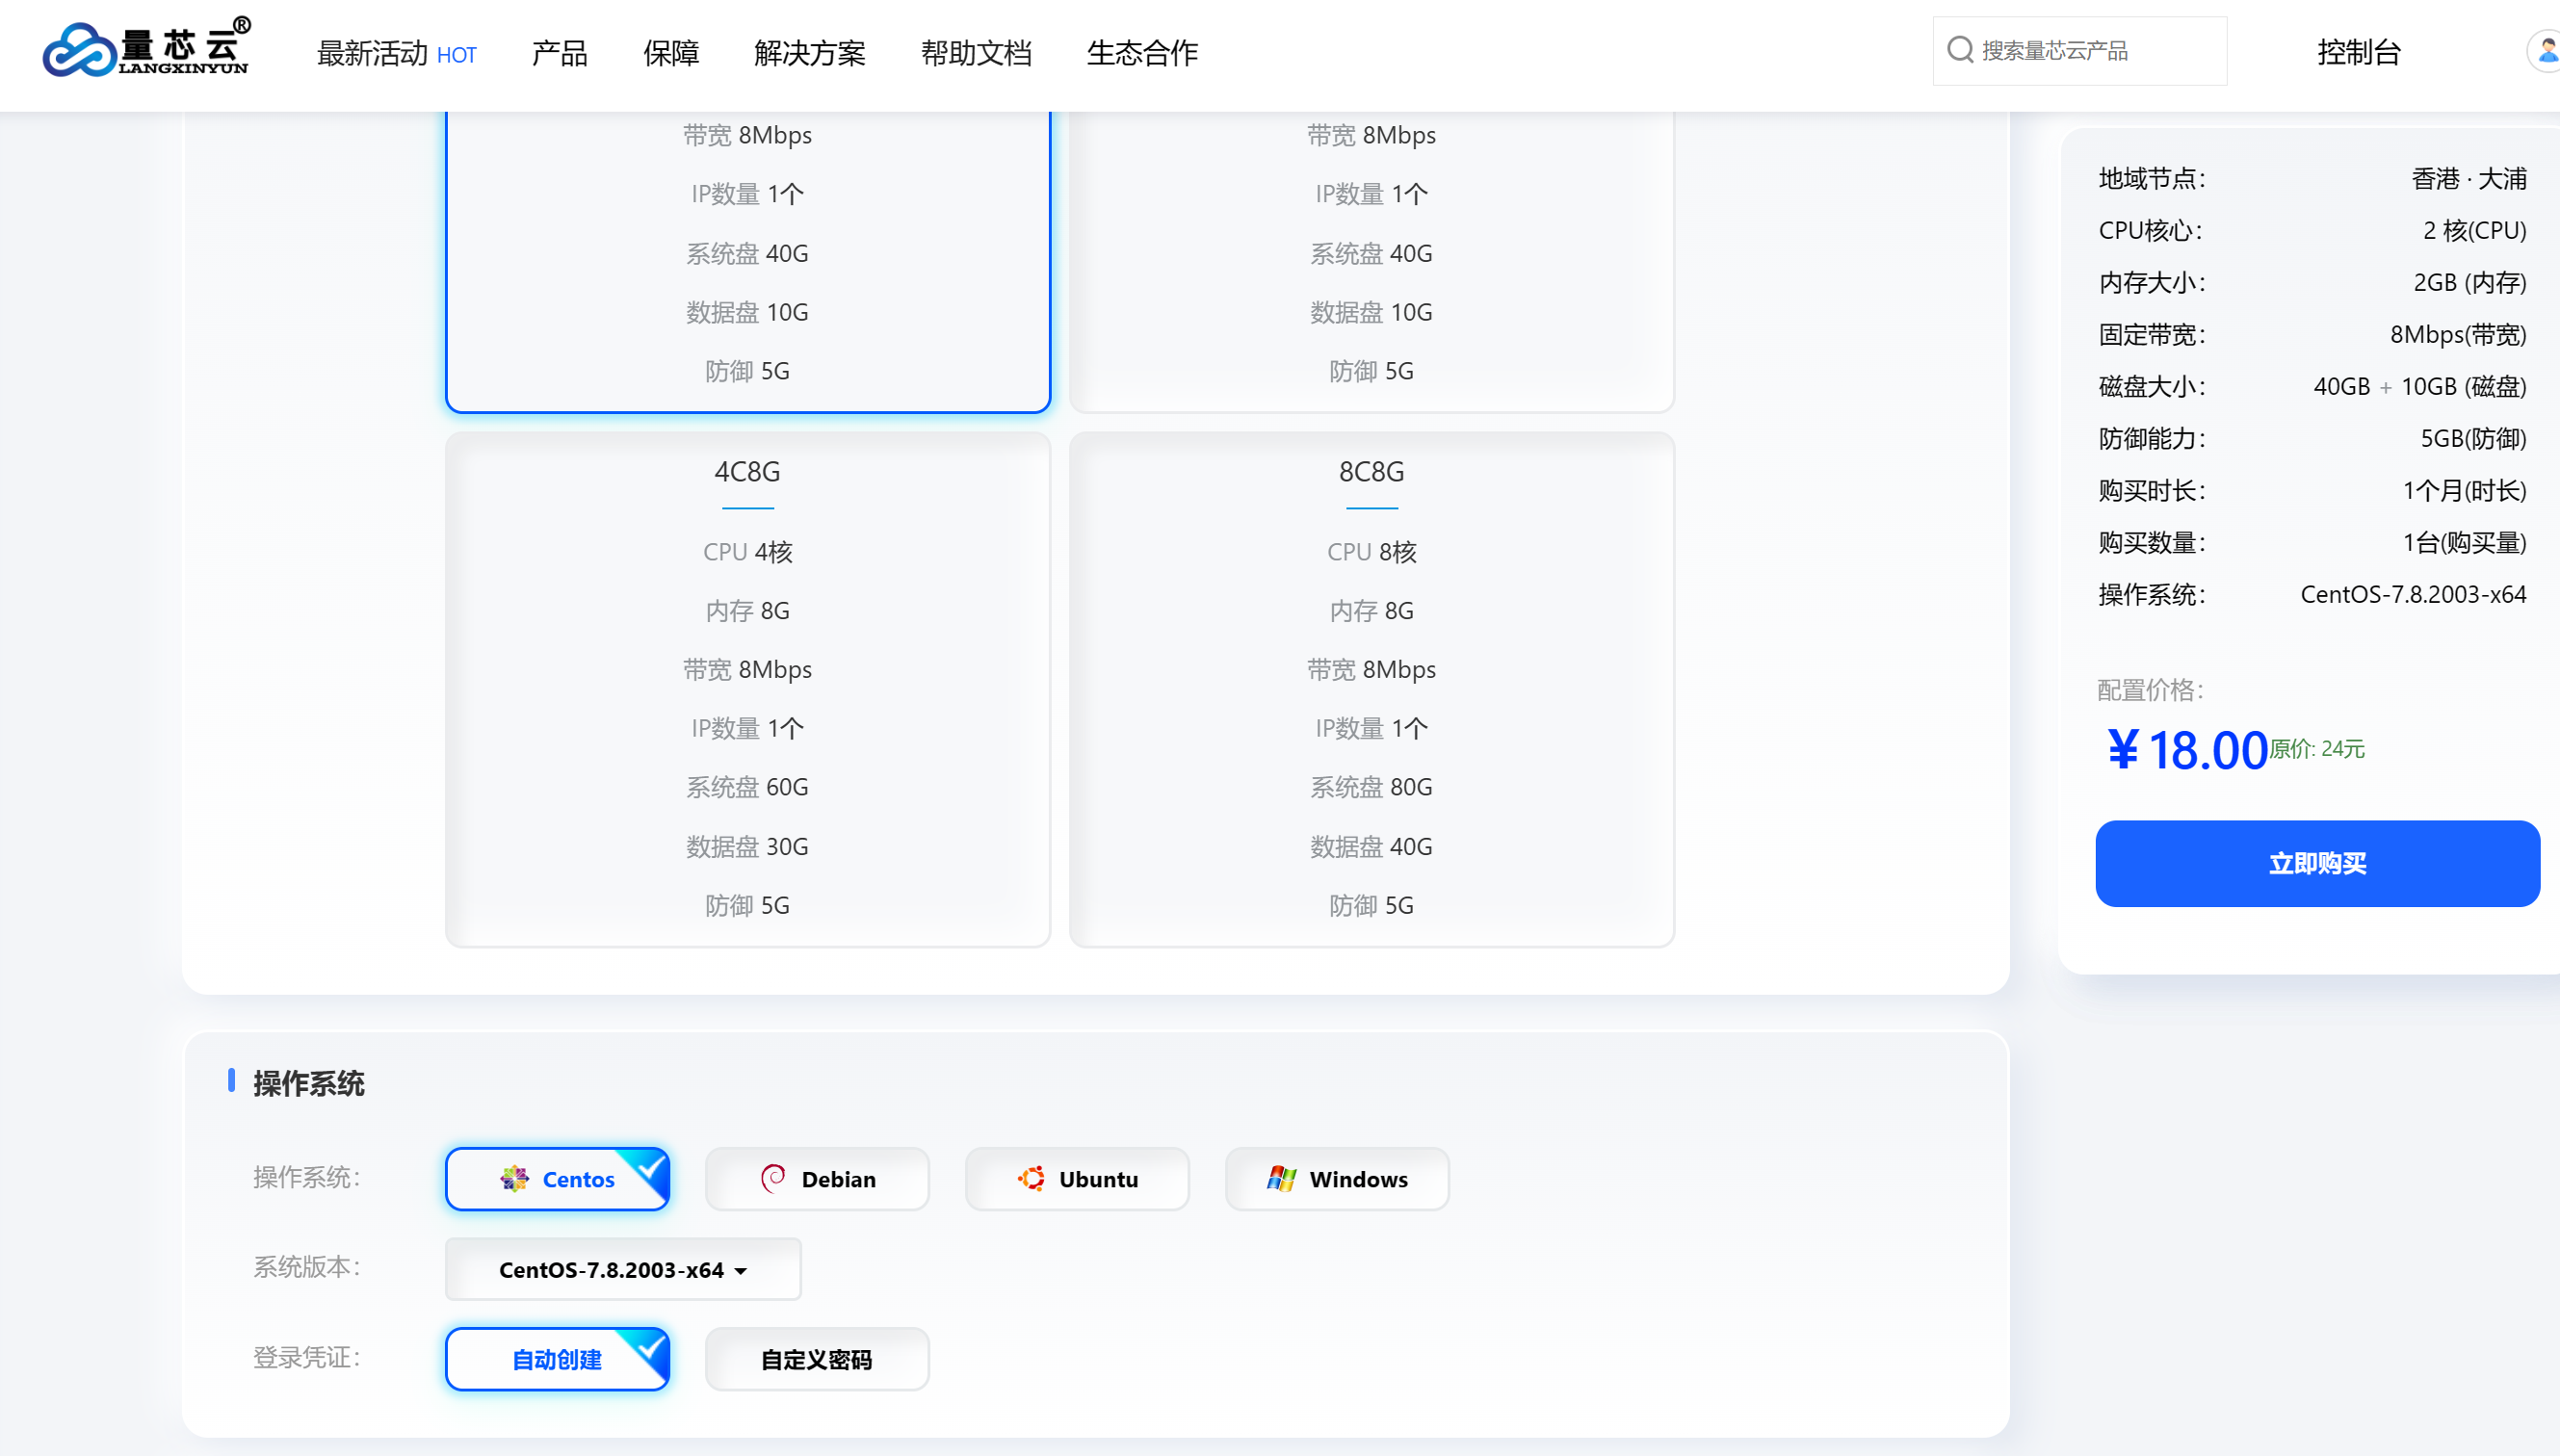
Task: Click the Centos logo icon
Action: tap(514, 1179)
